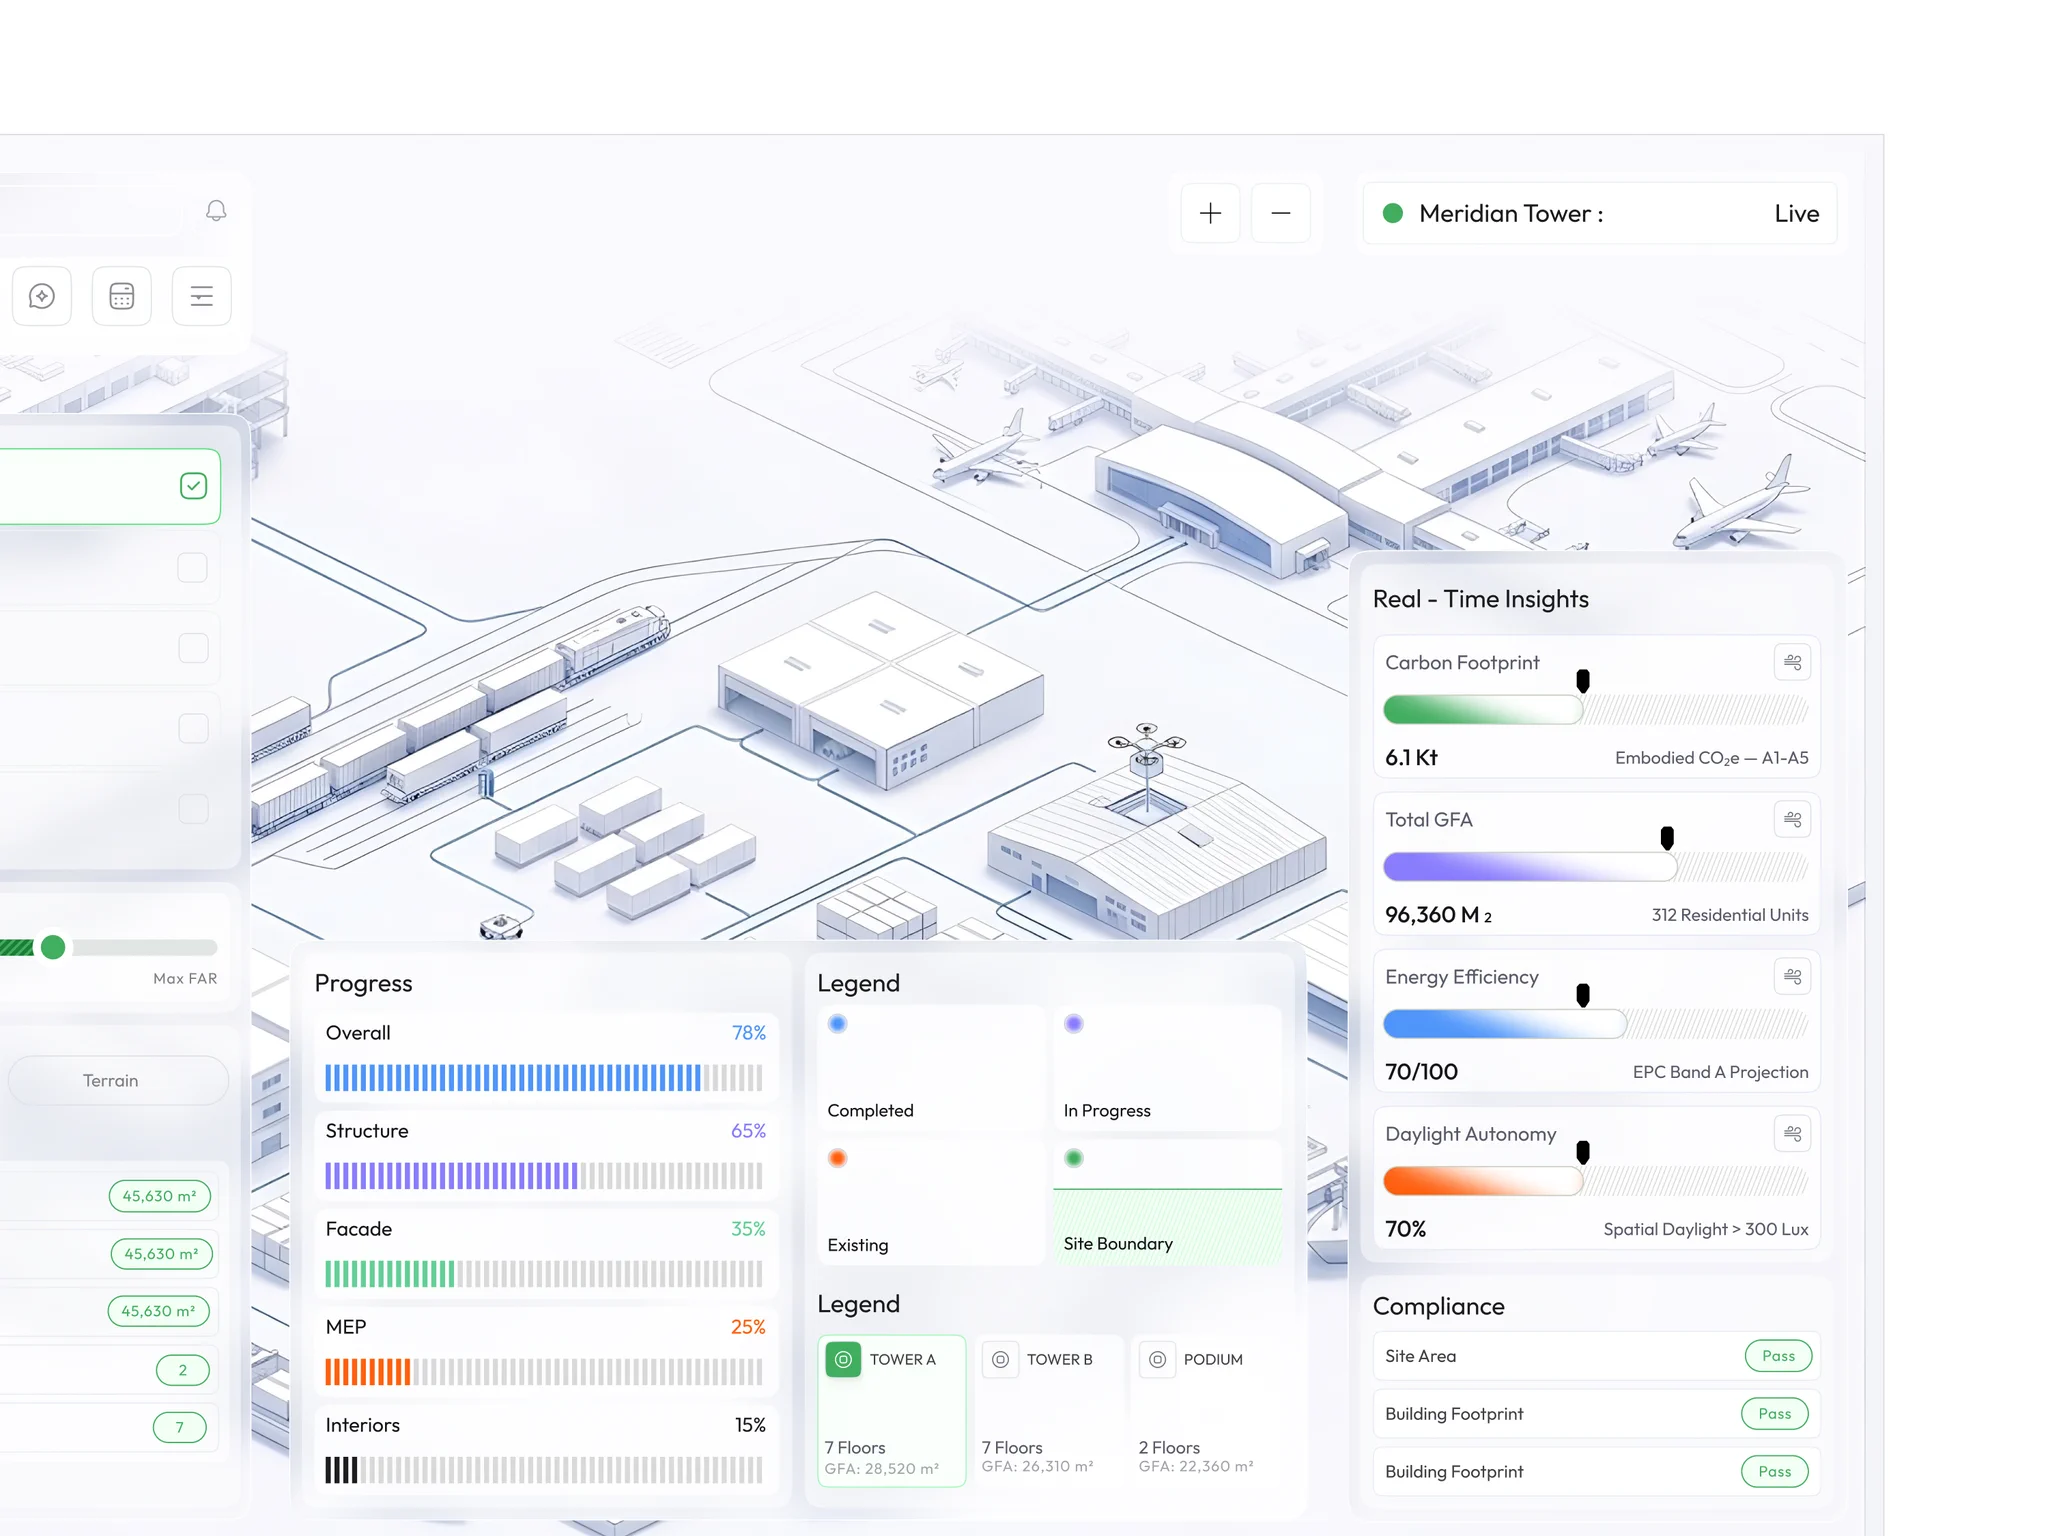Select the Tower A target icon
2048x1536 pixels.
tap(843, 1359)
